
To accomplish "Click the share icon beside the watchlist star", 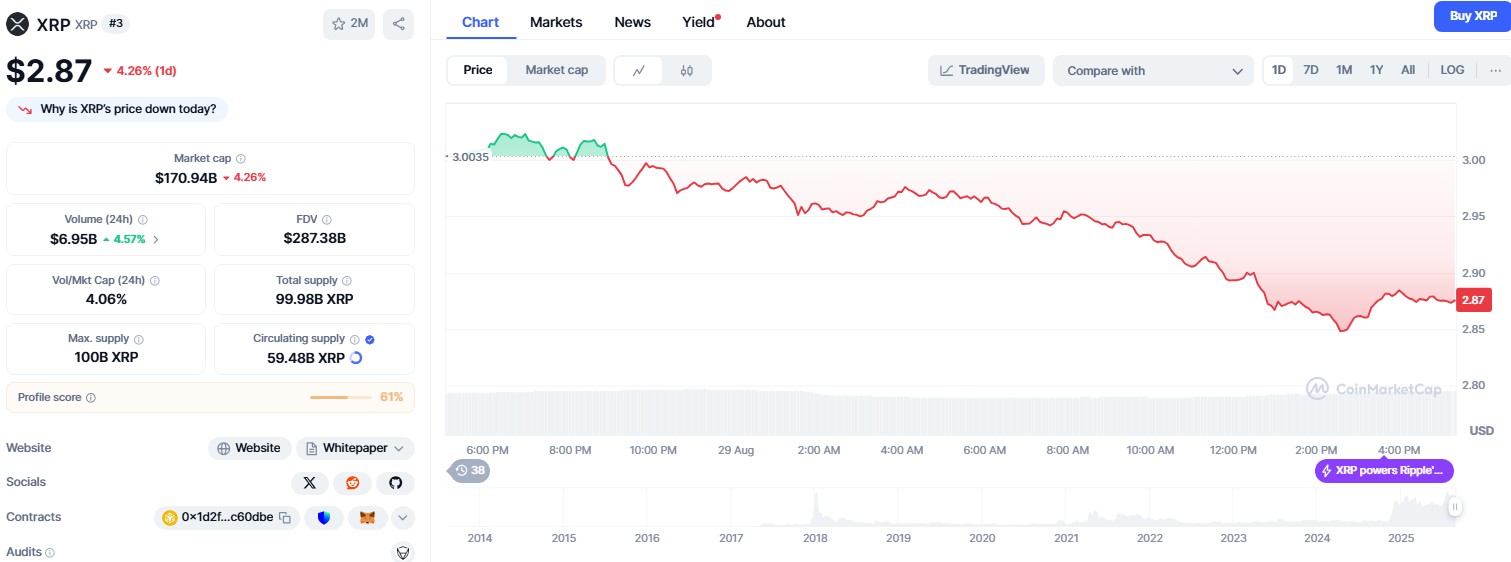I will (x=398, y=24).
